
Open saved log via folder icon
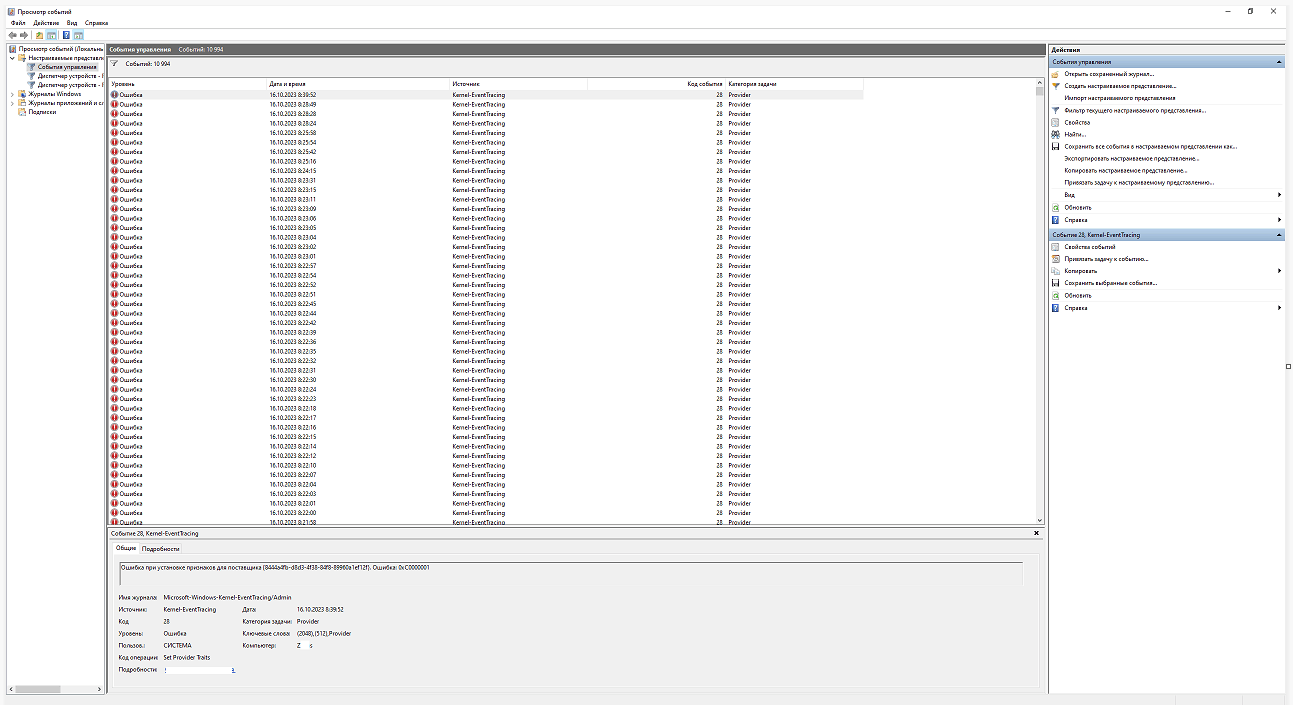pos(1055,74)
